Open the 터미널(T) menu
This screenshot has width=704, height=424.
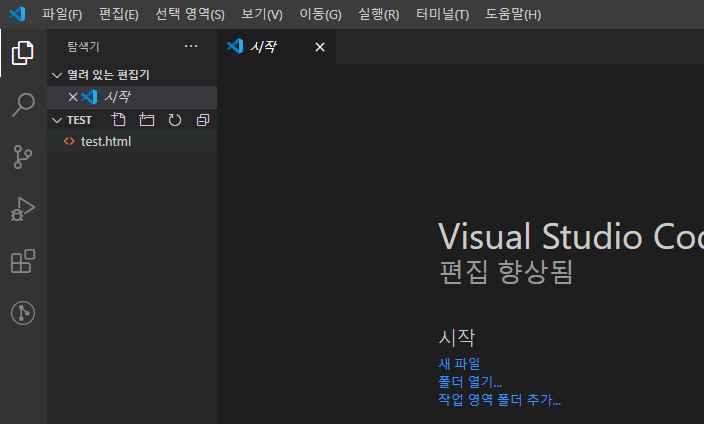[442, 14]
